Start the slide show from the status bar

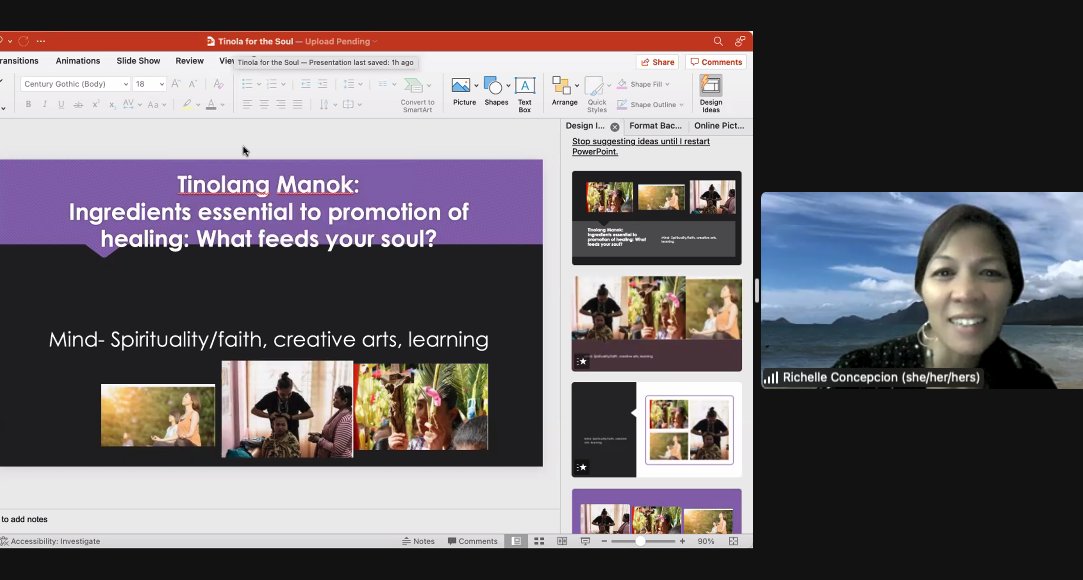coord(585,541)
